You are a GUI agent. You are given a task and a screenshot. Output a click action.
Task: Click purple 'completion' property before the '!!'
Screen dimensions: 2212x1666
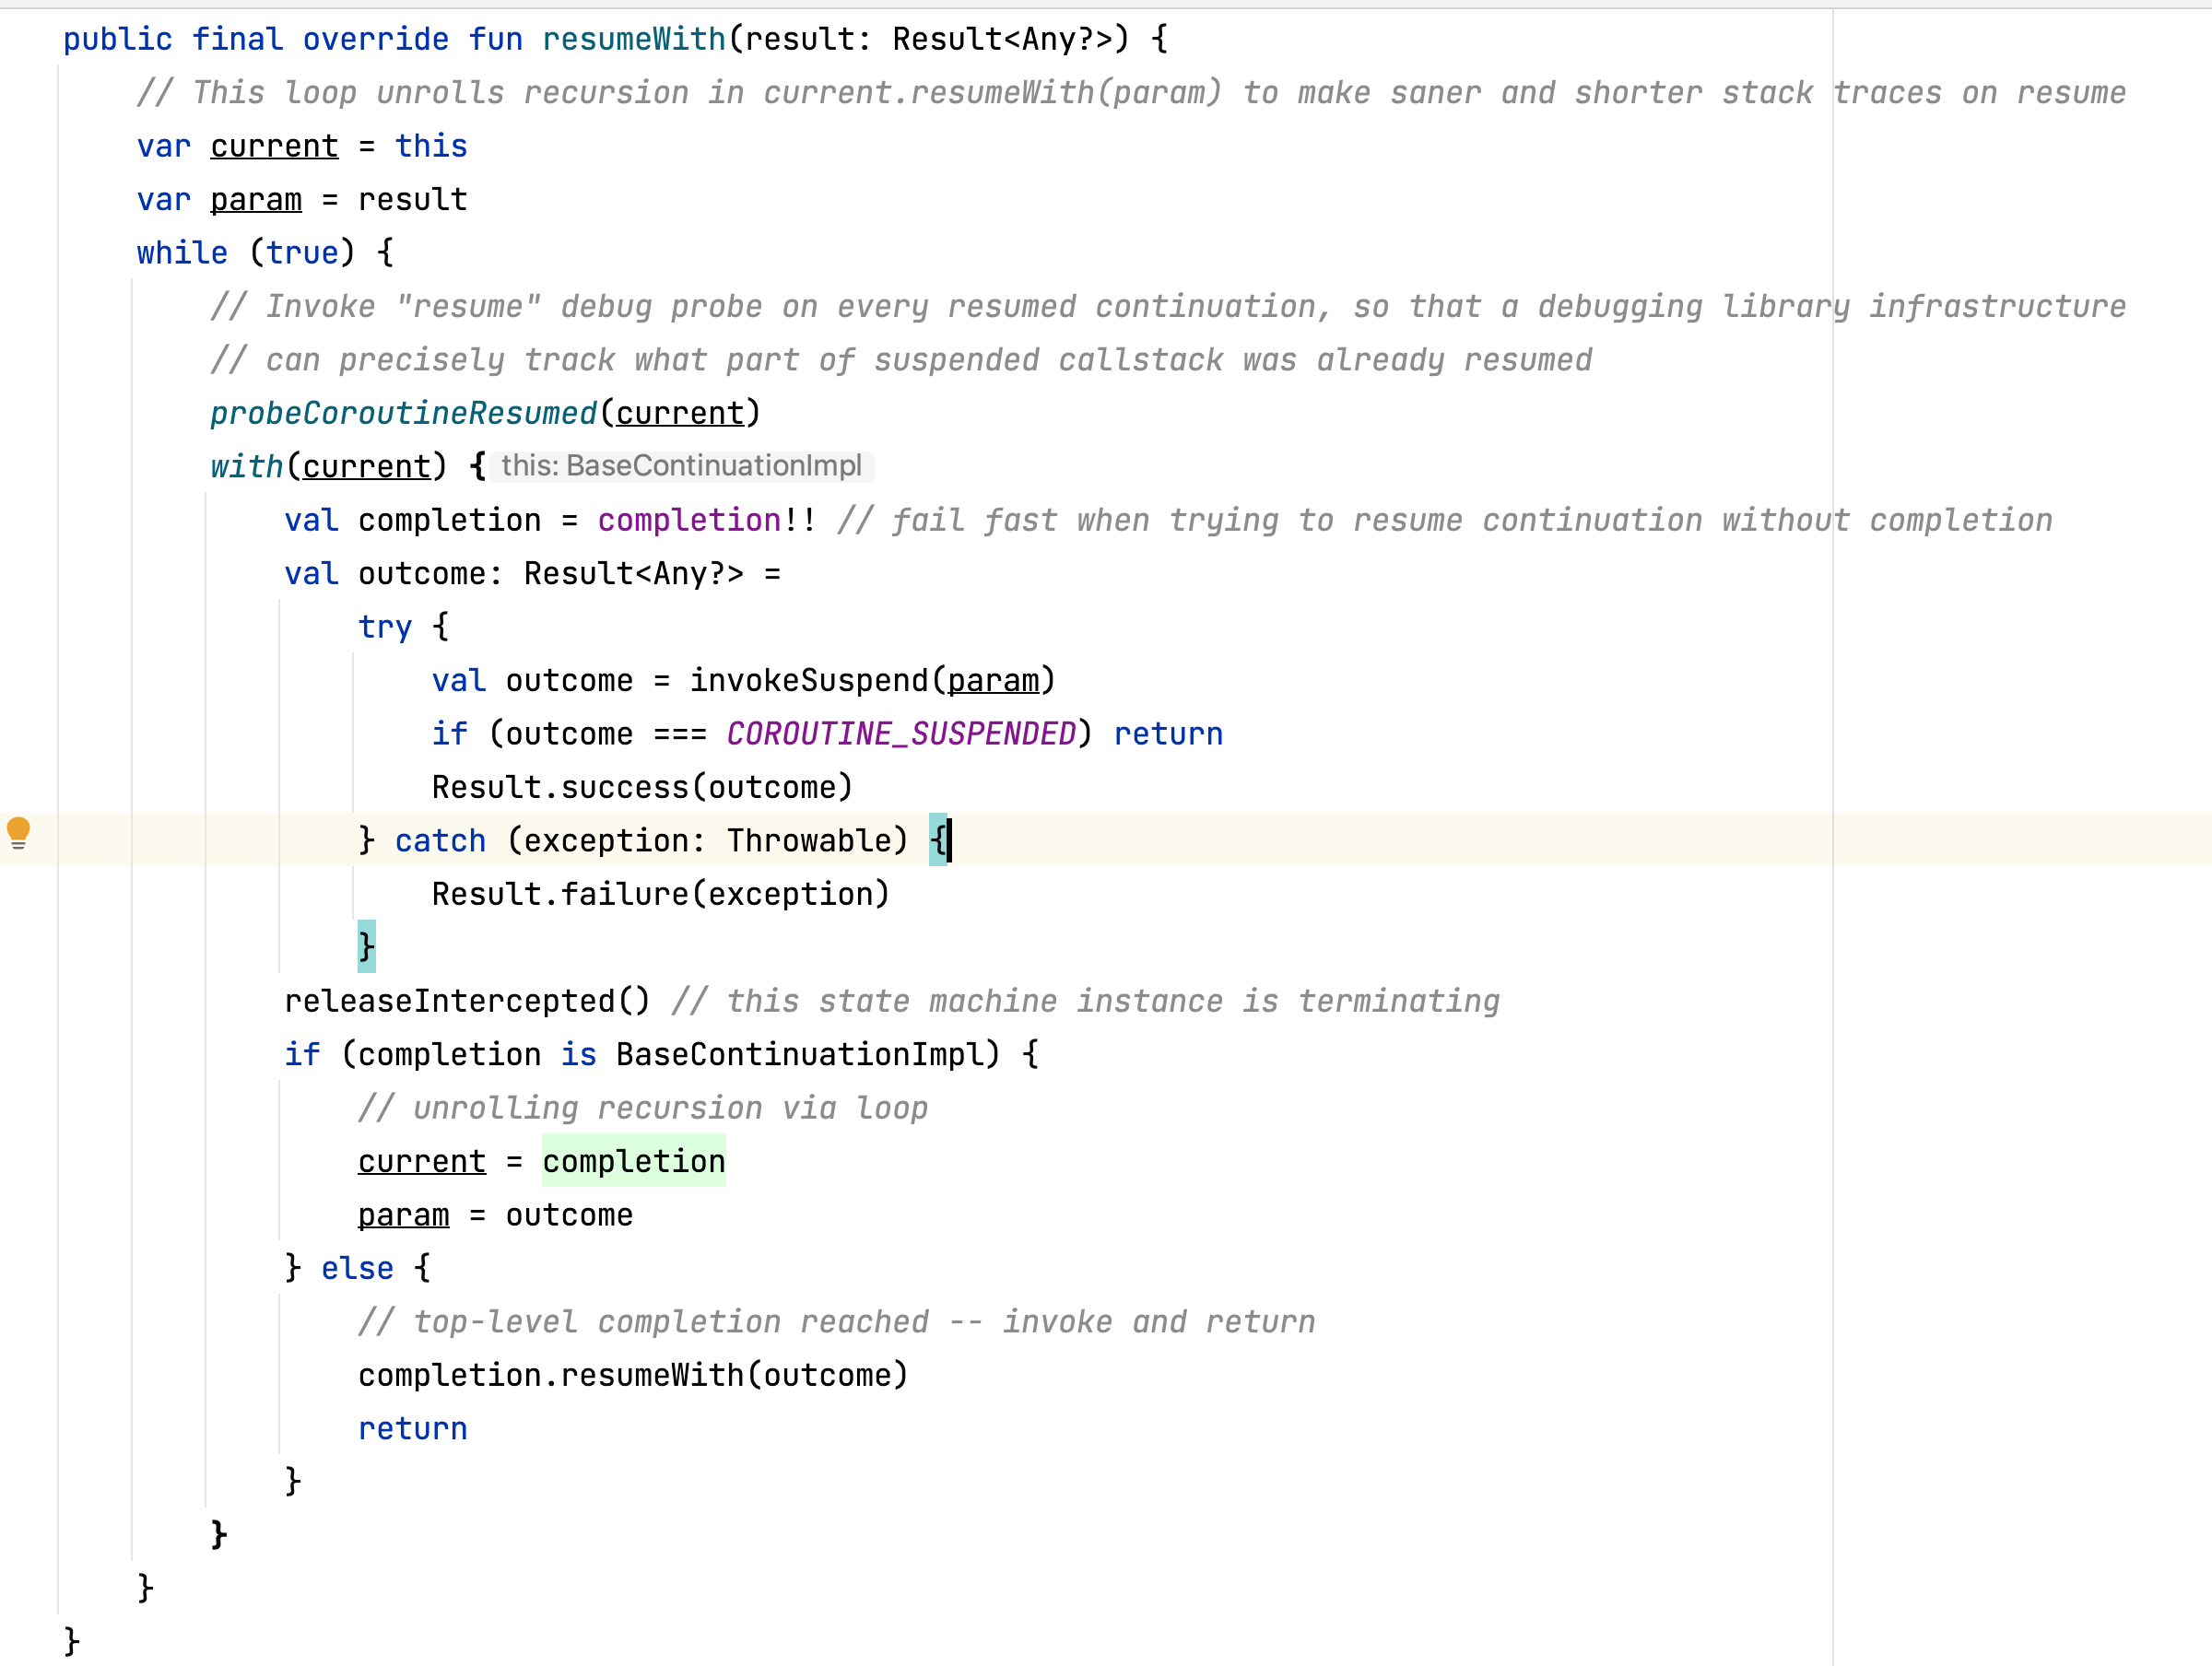pos(689,520)
